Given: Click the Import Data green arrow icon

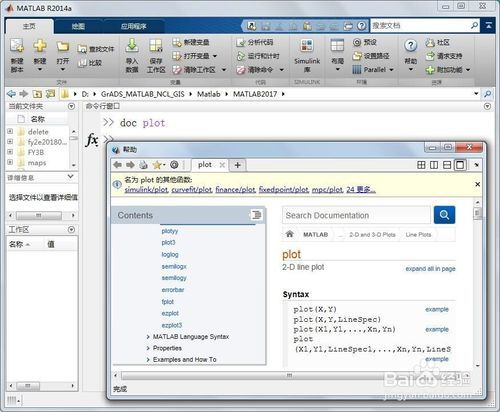Looking at the screenshot, I should pos(132,45).
